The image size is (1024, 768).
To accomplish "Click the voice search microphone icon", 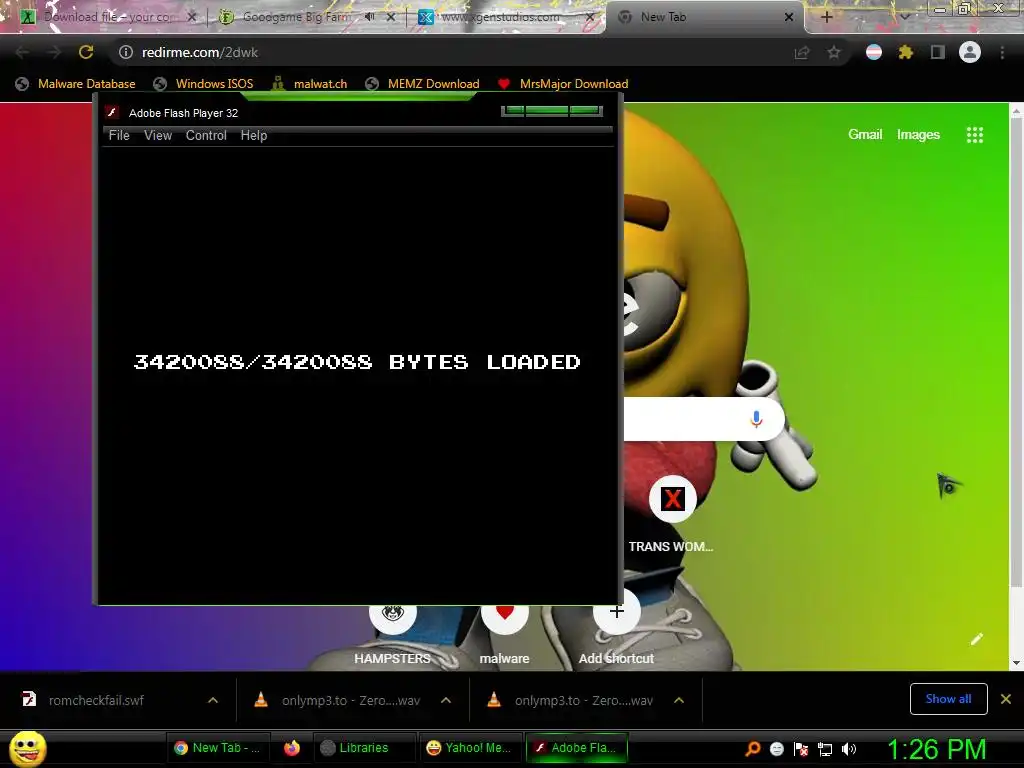I will (756, 419).
